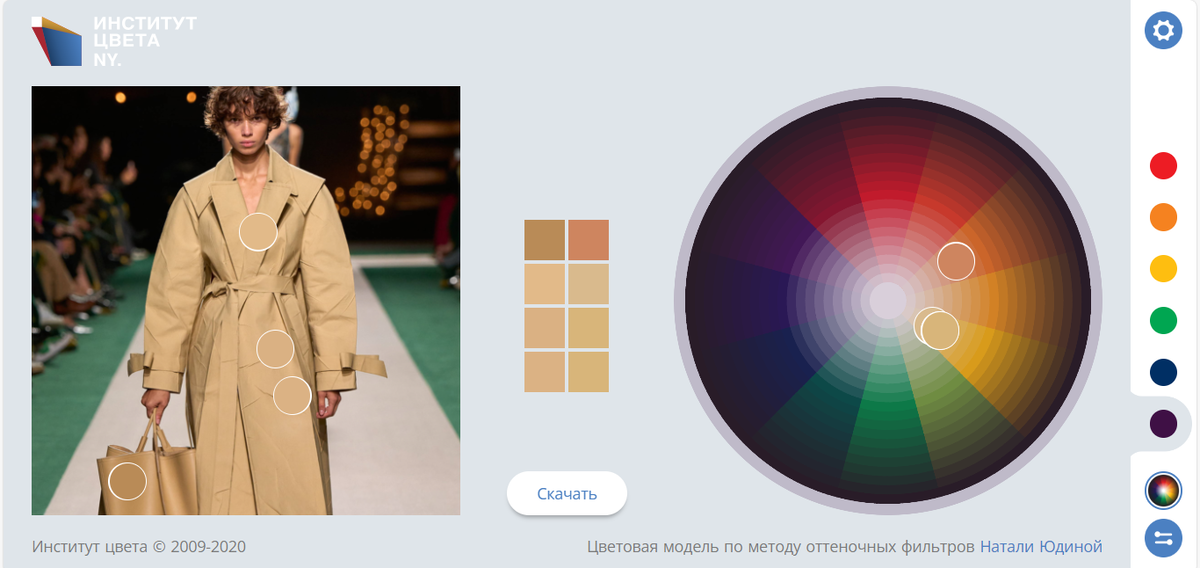The width and height of the screenshot is (1200, 568).
Task: Click the Институт цвета logo
Action: pos(113,41)
